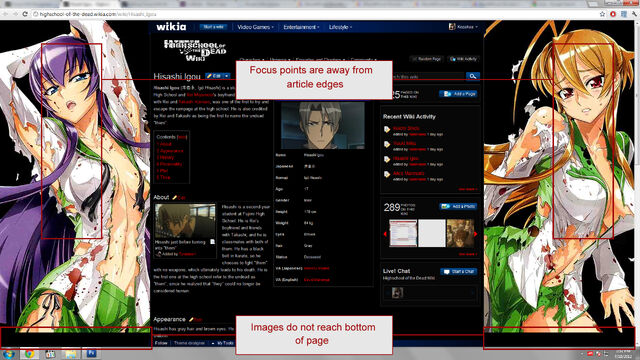Expand the Video Games menu

point(255,27)
